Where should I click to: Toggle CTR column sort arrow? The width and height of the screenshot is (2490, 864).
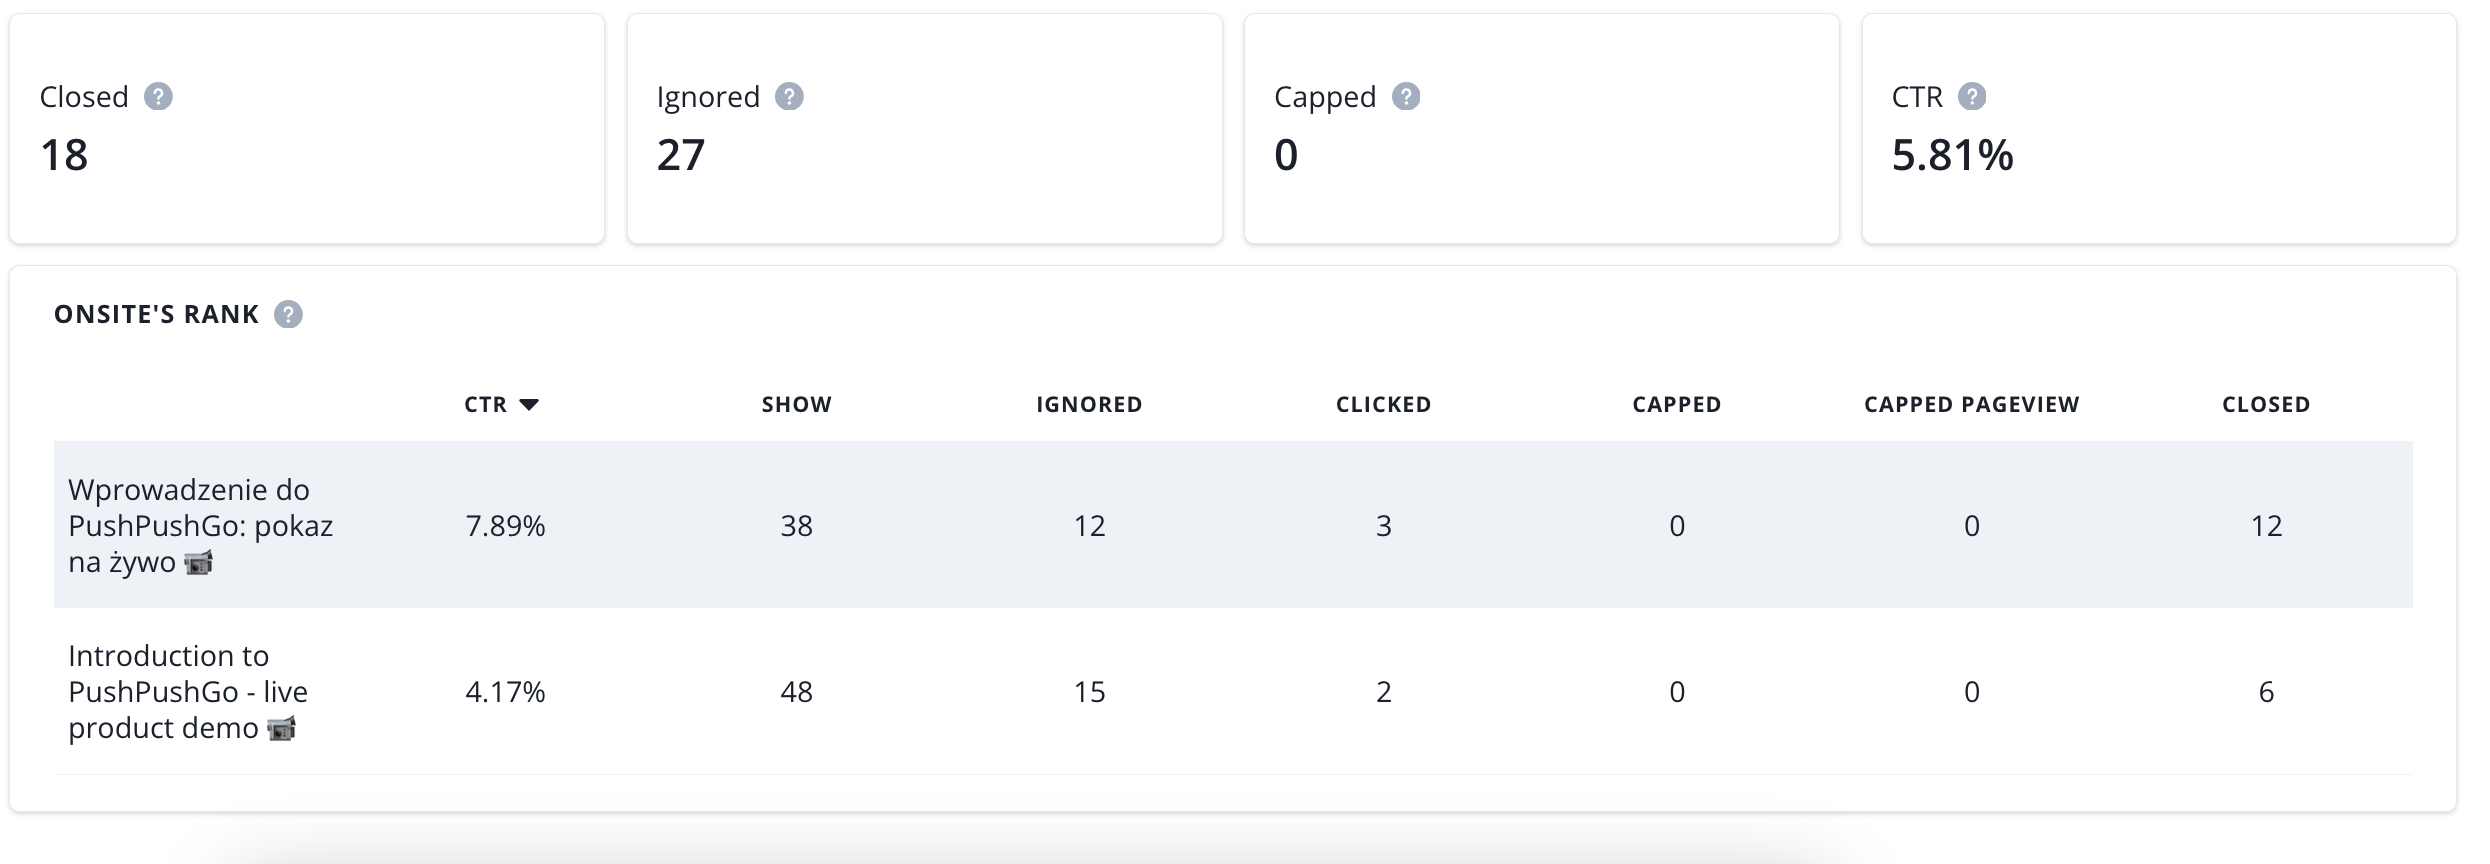coord(529,405)
